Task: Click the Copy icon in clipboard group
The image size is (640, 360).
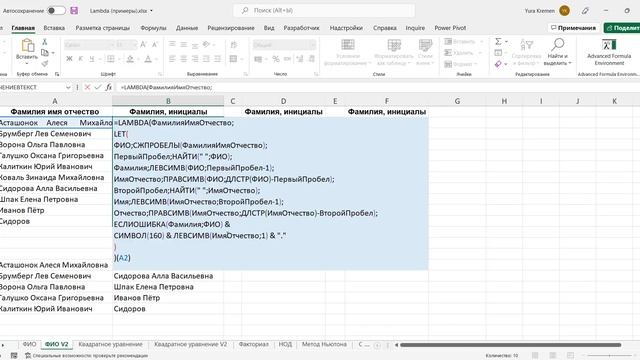Action: tap(45, 52)
